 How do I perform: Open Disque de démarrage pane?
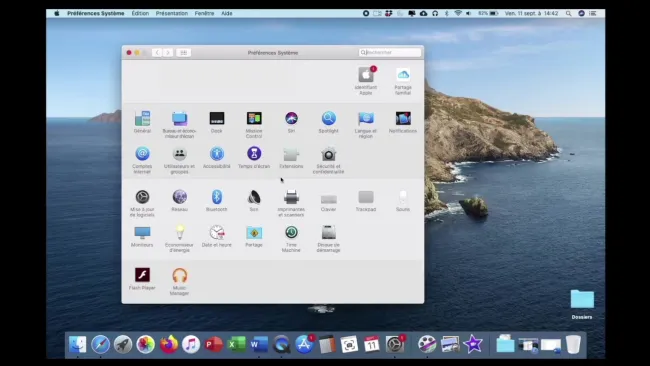(x=329, y=233)
